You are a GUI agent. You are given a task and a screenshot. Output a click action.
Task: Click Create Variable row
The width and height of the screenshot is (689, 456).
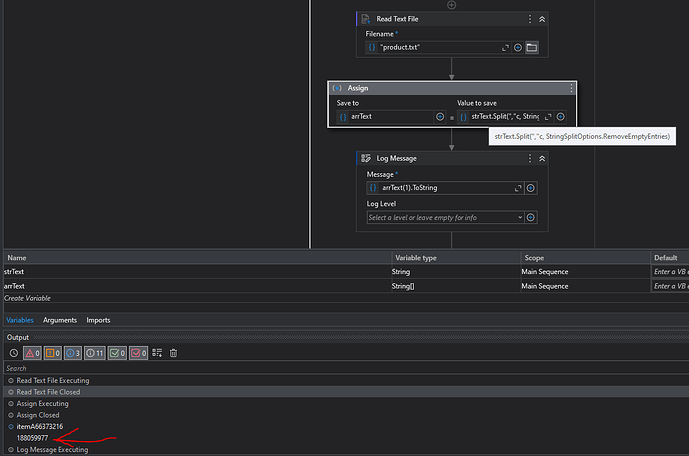tap(27, 298)
